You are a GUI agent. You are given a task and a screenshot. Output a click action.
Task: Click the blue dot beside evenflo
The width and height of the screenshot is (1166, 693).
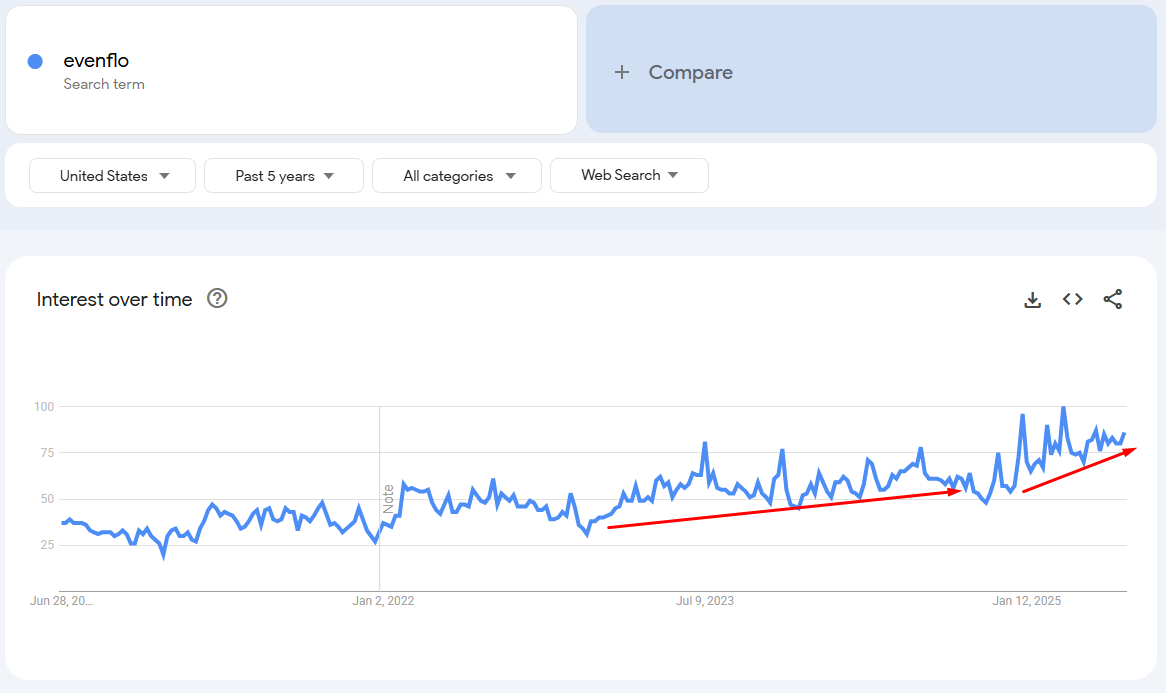[35, 62]
